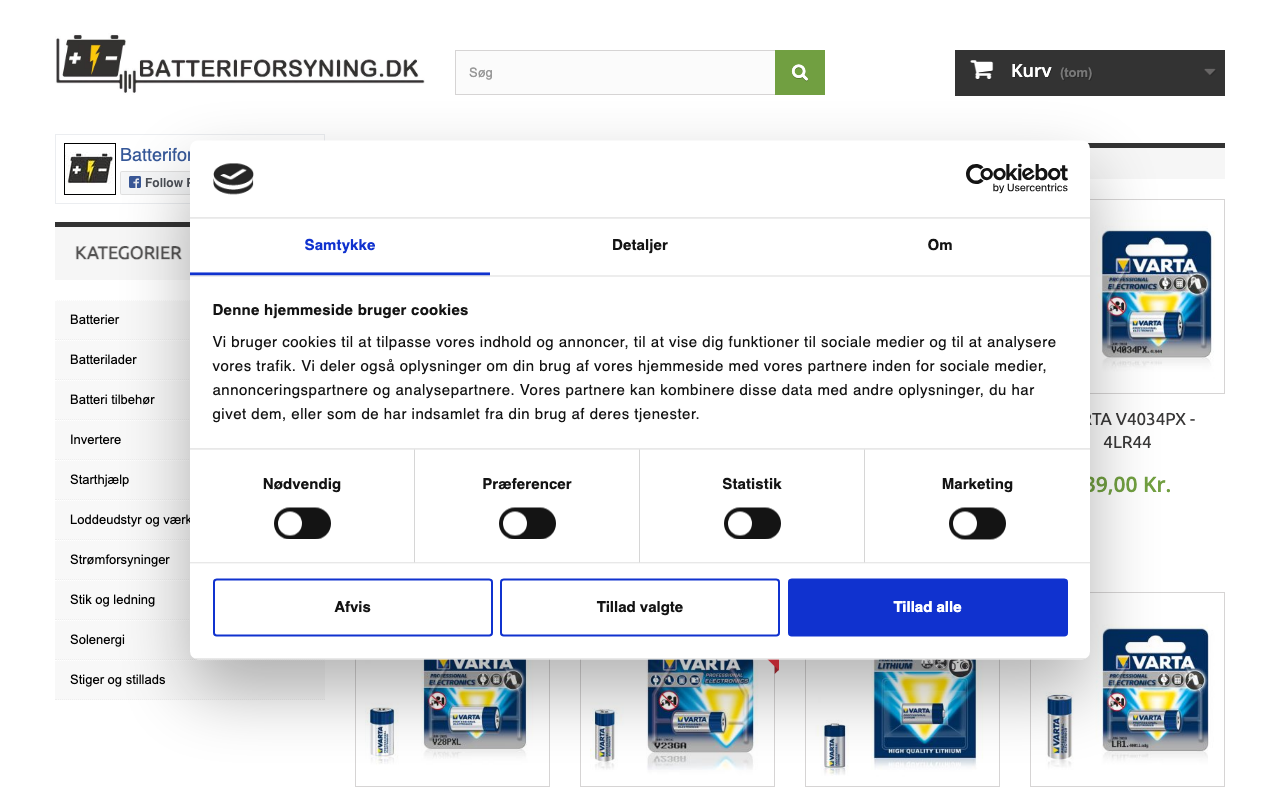Click the 'Denne hjemmeside bruger cookies' heading
This screenshot has height=800, width=1280.
(x=341, y=310)
